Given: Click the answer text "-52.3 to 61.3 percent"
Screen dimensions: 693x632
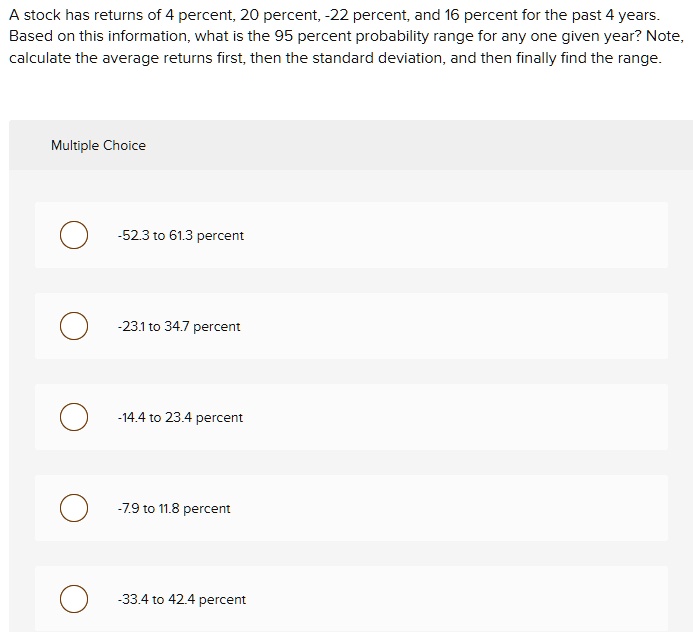Looking at the screenshot, I should tap(180, 236).
